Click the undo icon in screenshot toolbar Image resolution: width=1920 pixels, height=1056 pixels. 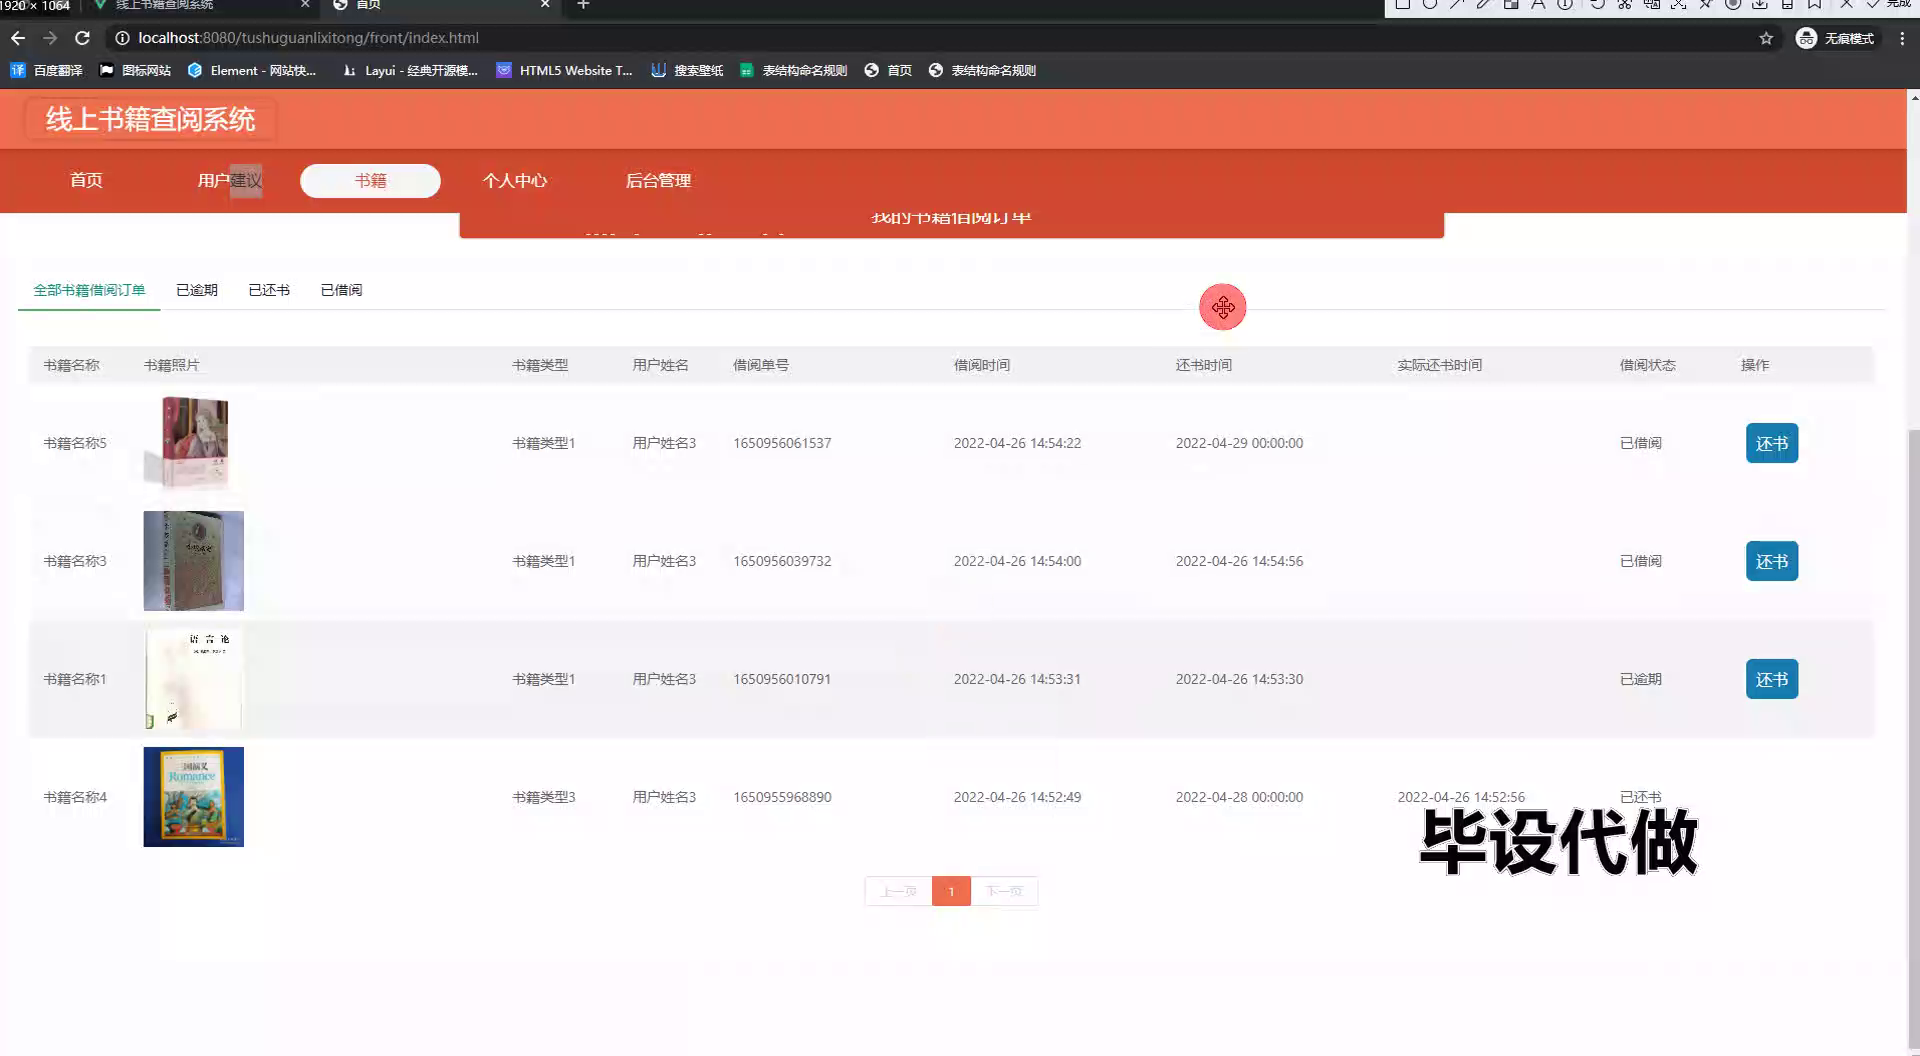tap(1597, 4)
